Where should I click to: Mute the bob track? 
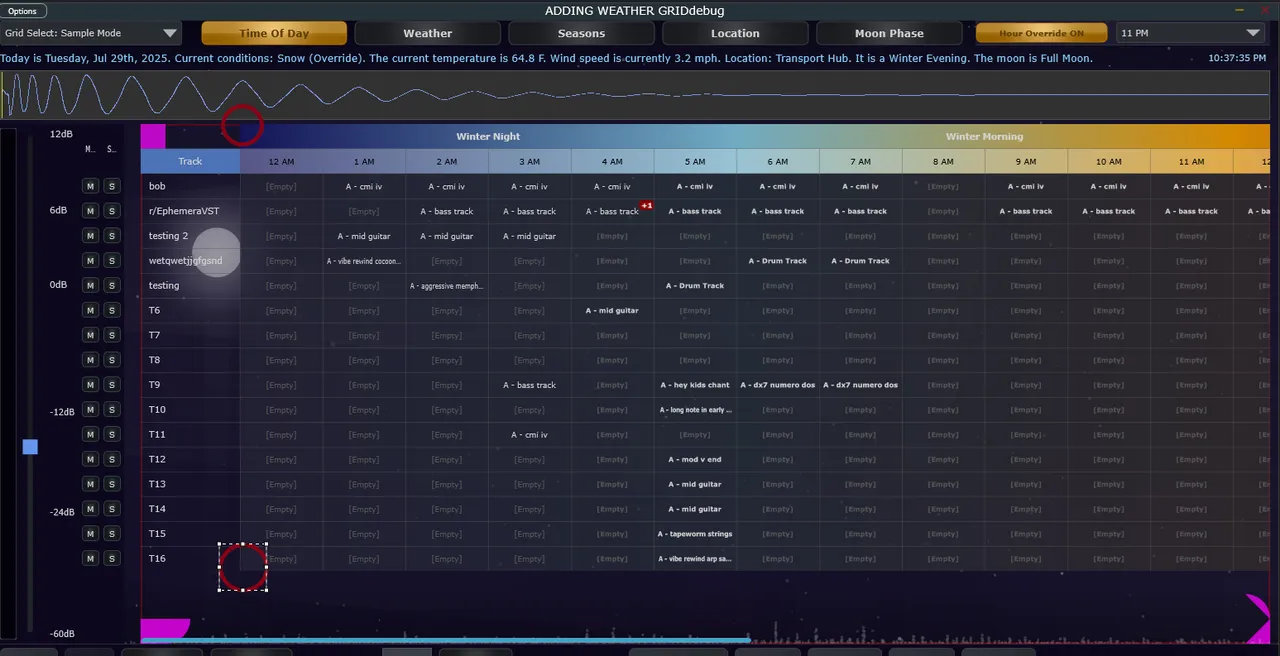(90, 186)
